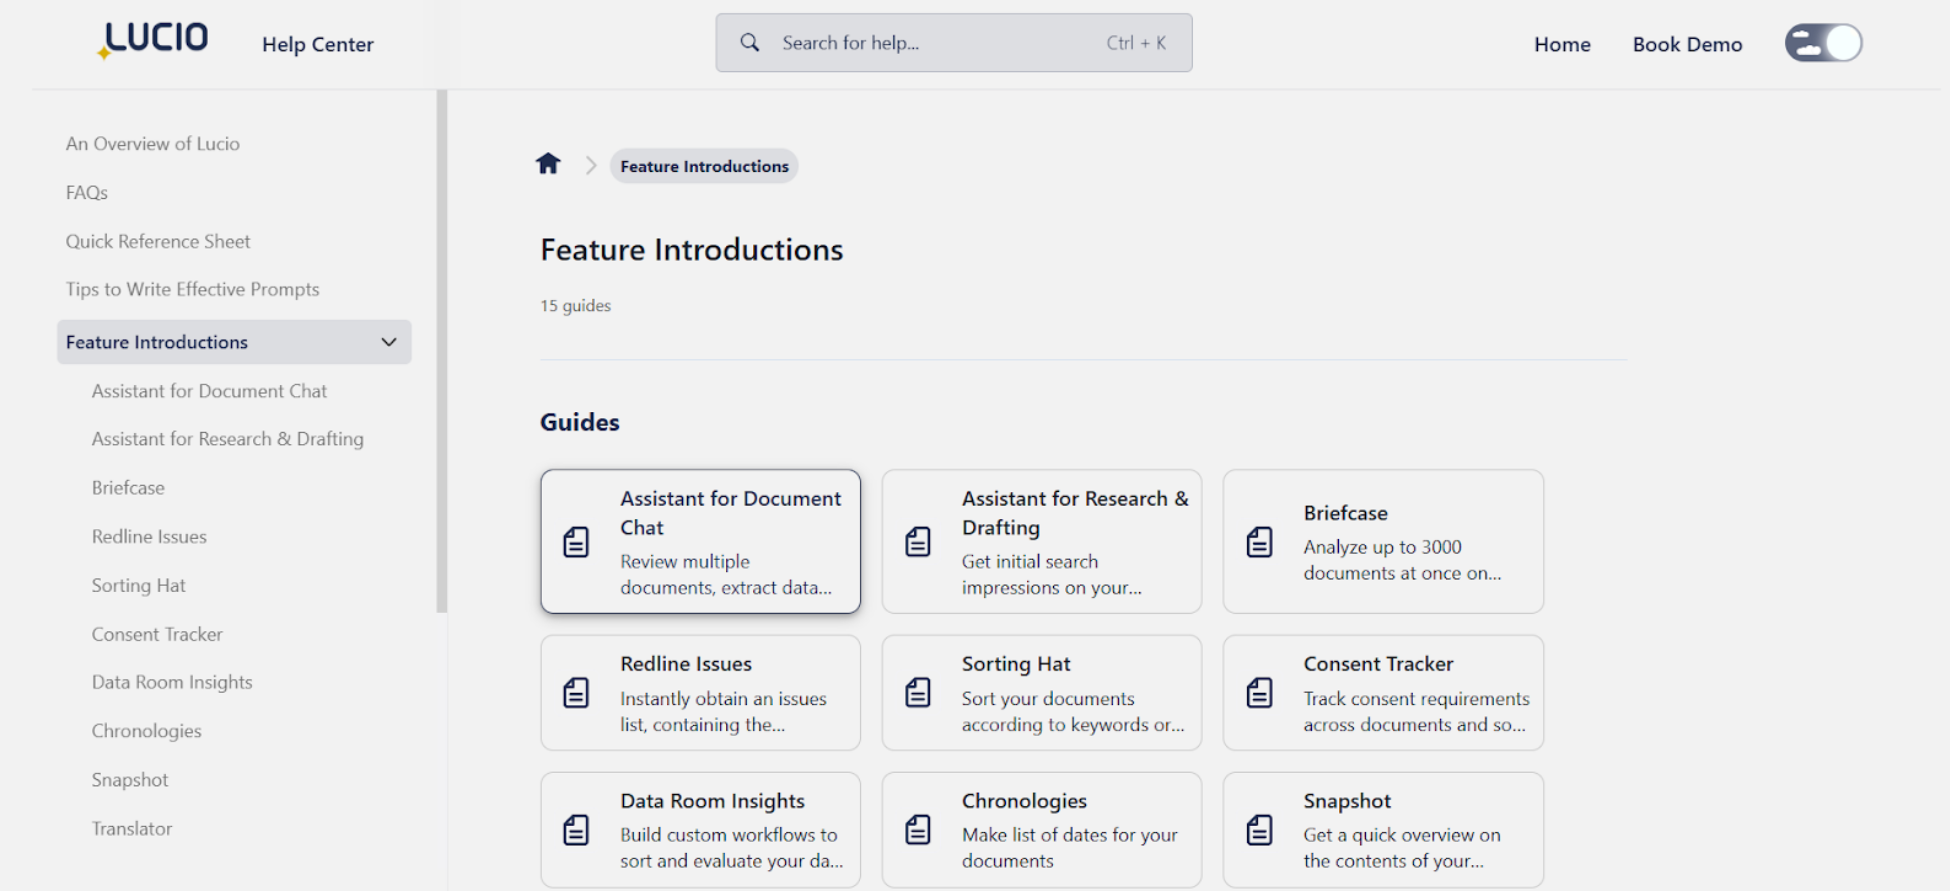Viewport: 1950px width, 891px height.
Task: Click the Chronologies guide document icon
Action: pyautogui.click(x=917, y=830)
